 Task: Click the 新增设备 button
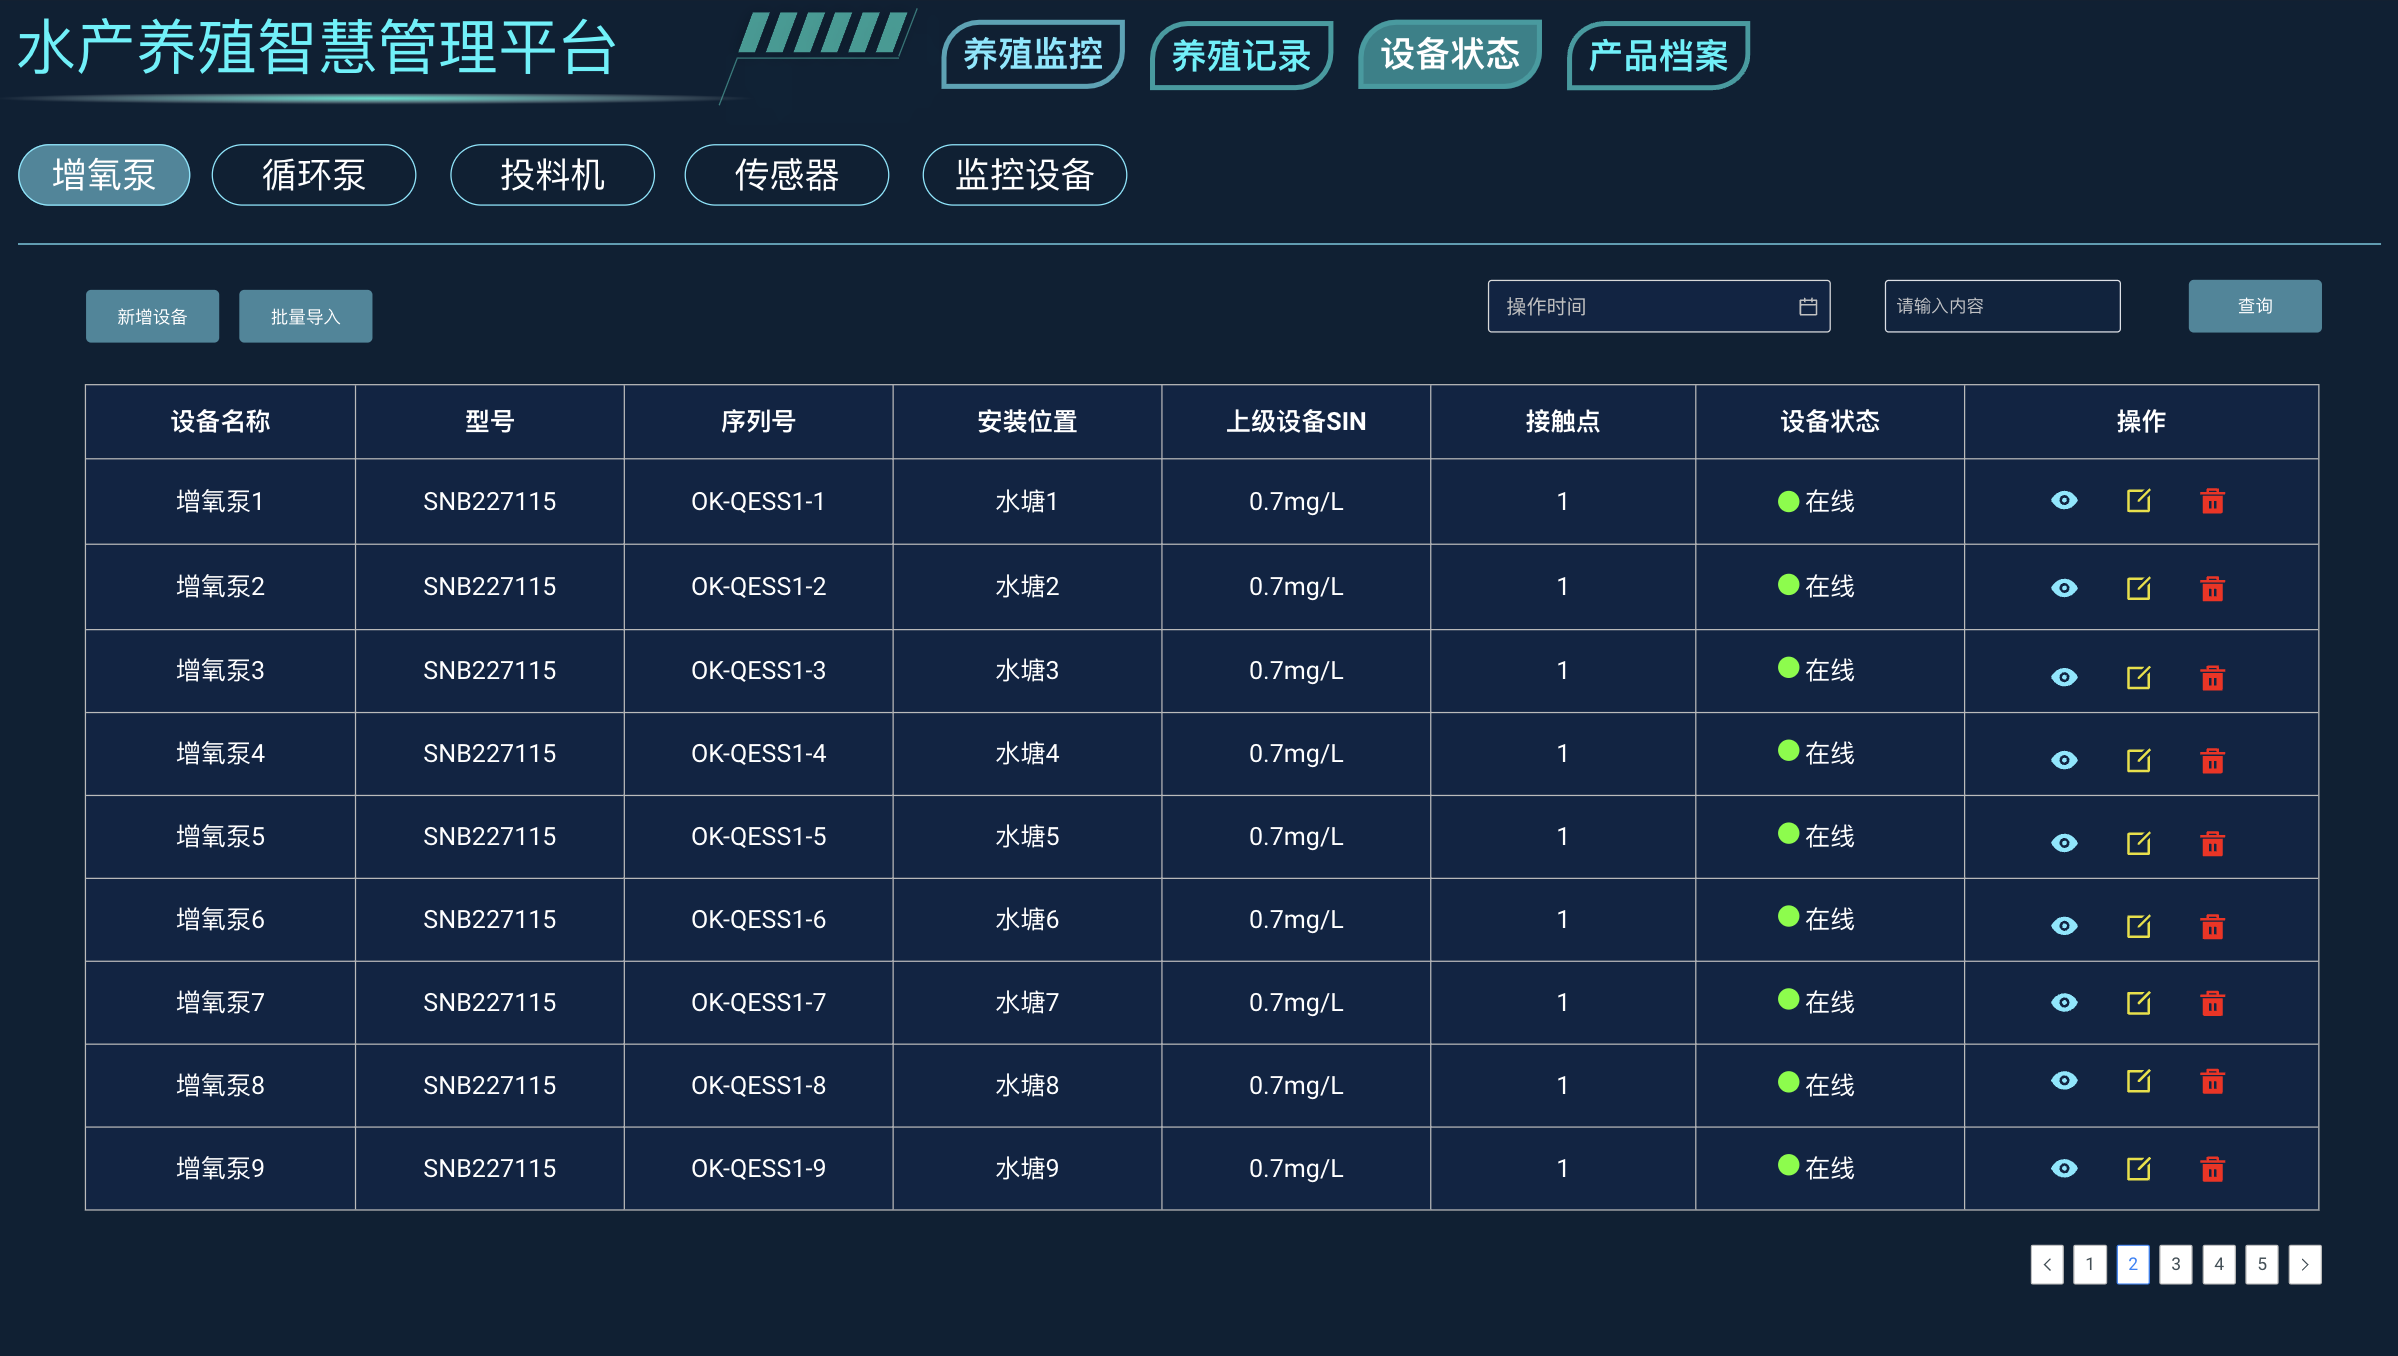[152, 316]
